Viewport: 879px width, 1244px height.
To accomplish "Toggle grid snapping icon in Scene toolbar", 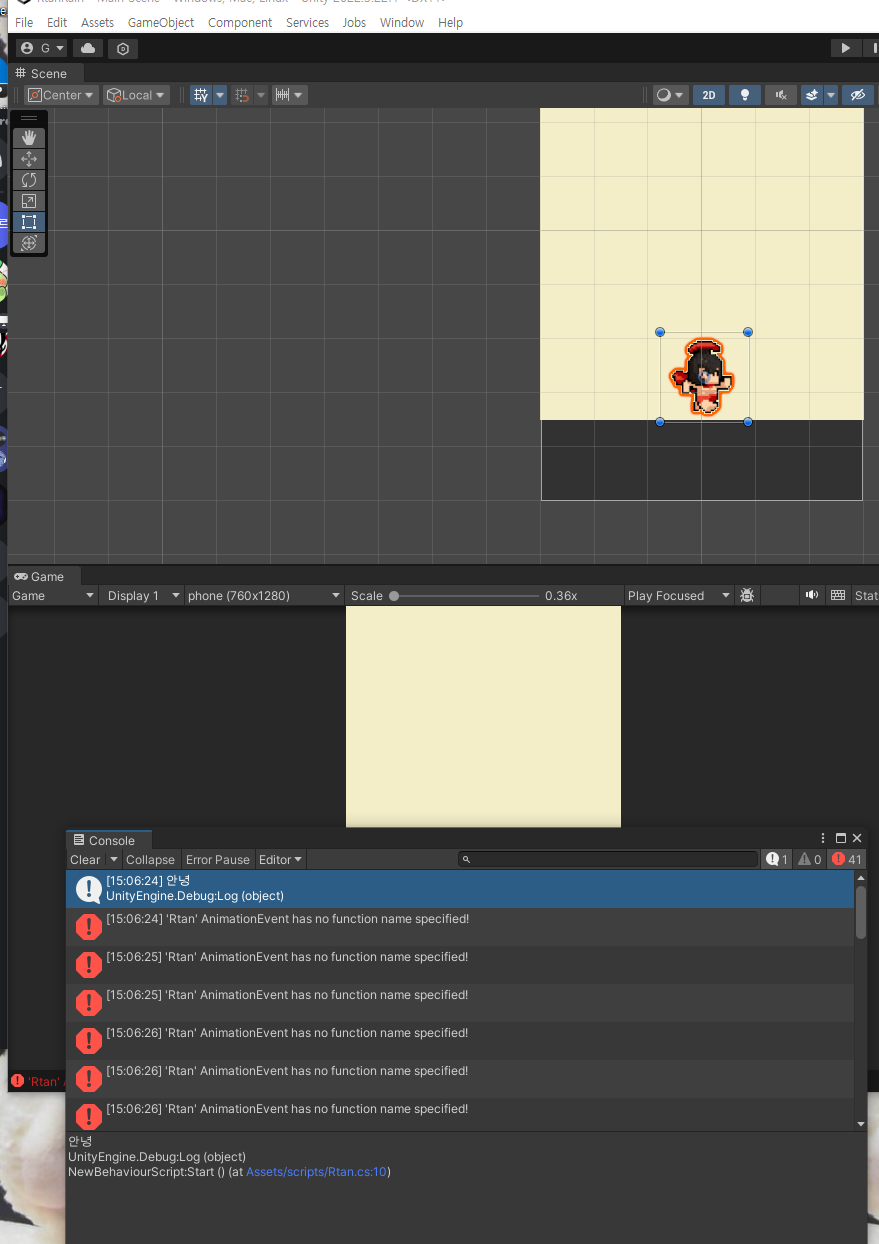I will (x=201, y=95).
